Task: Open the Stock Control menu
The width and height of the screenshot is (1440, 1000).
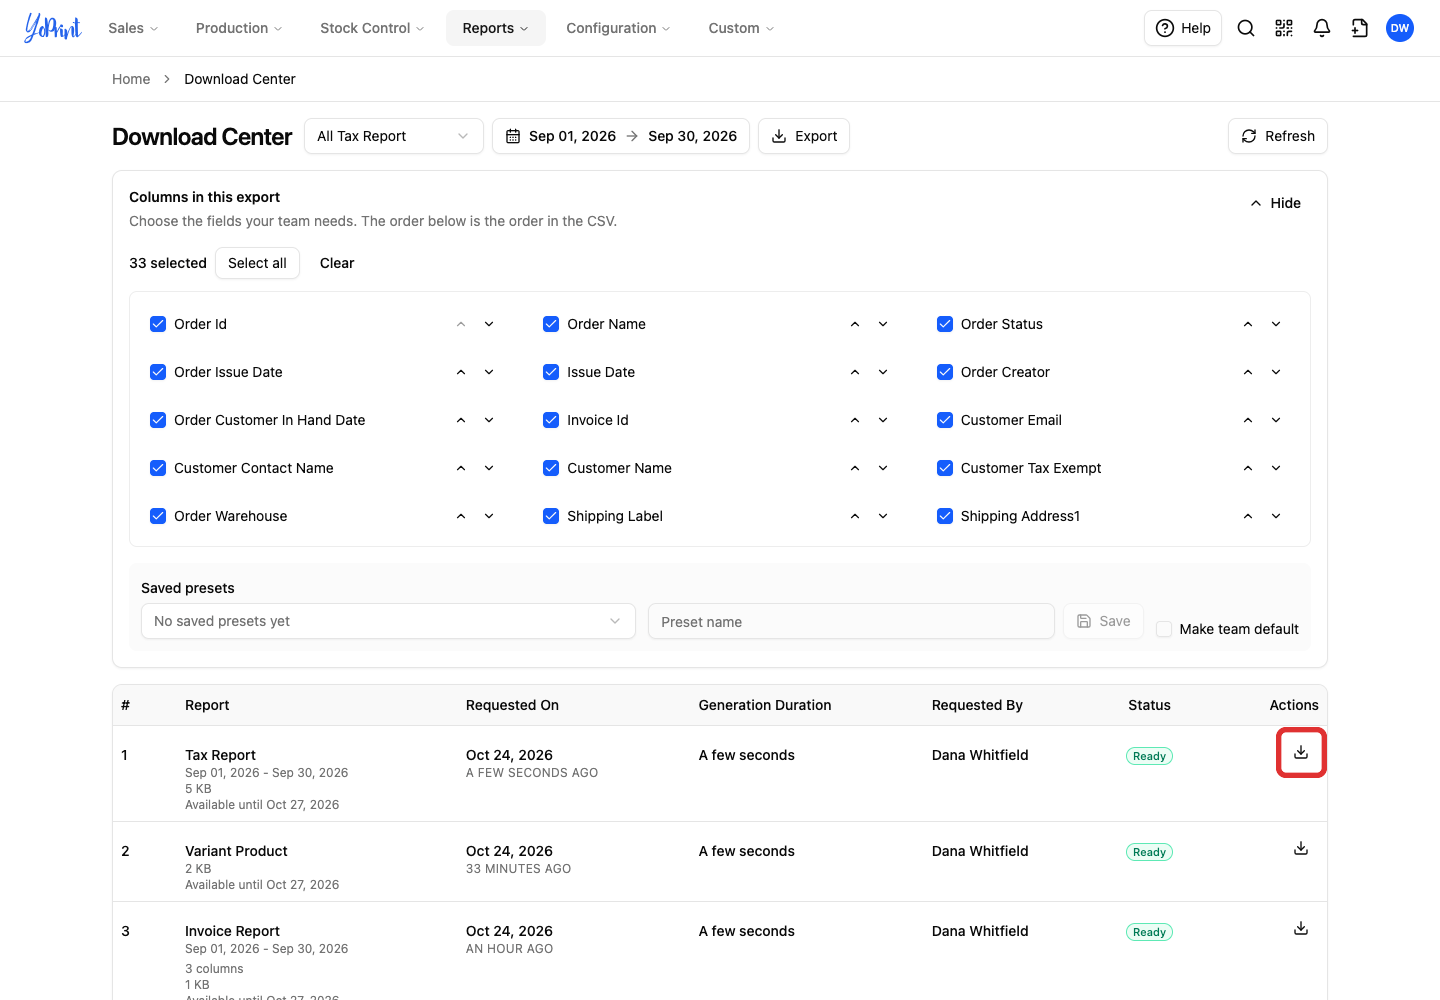Action: (372, 28)
